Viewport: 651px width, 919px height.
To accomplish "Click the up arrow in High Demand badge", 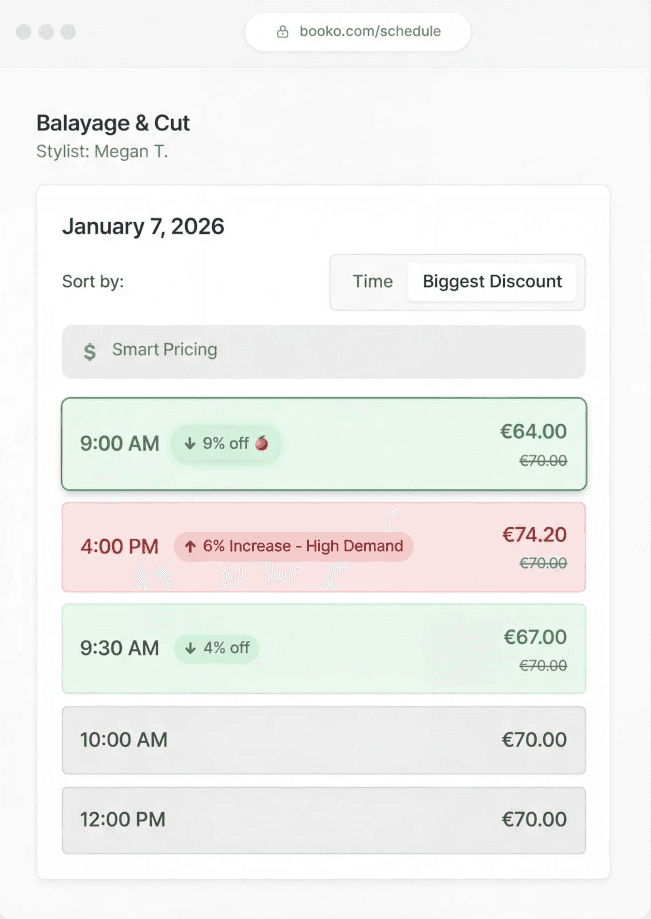I will (190, 546).
